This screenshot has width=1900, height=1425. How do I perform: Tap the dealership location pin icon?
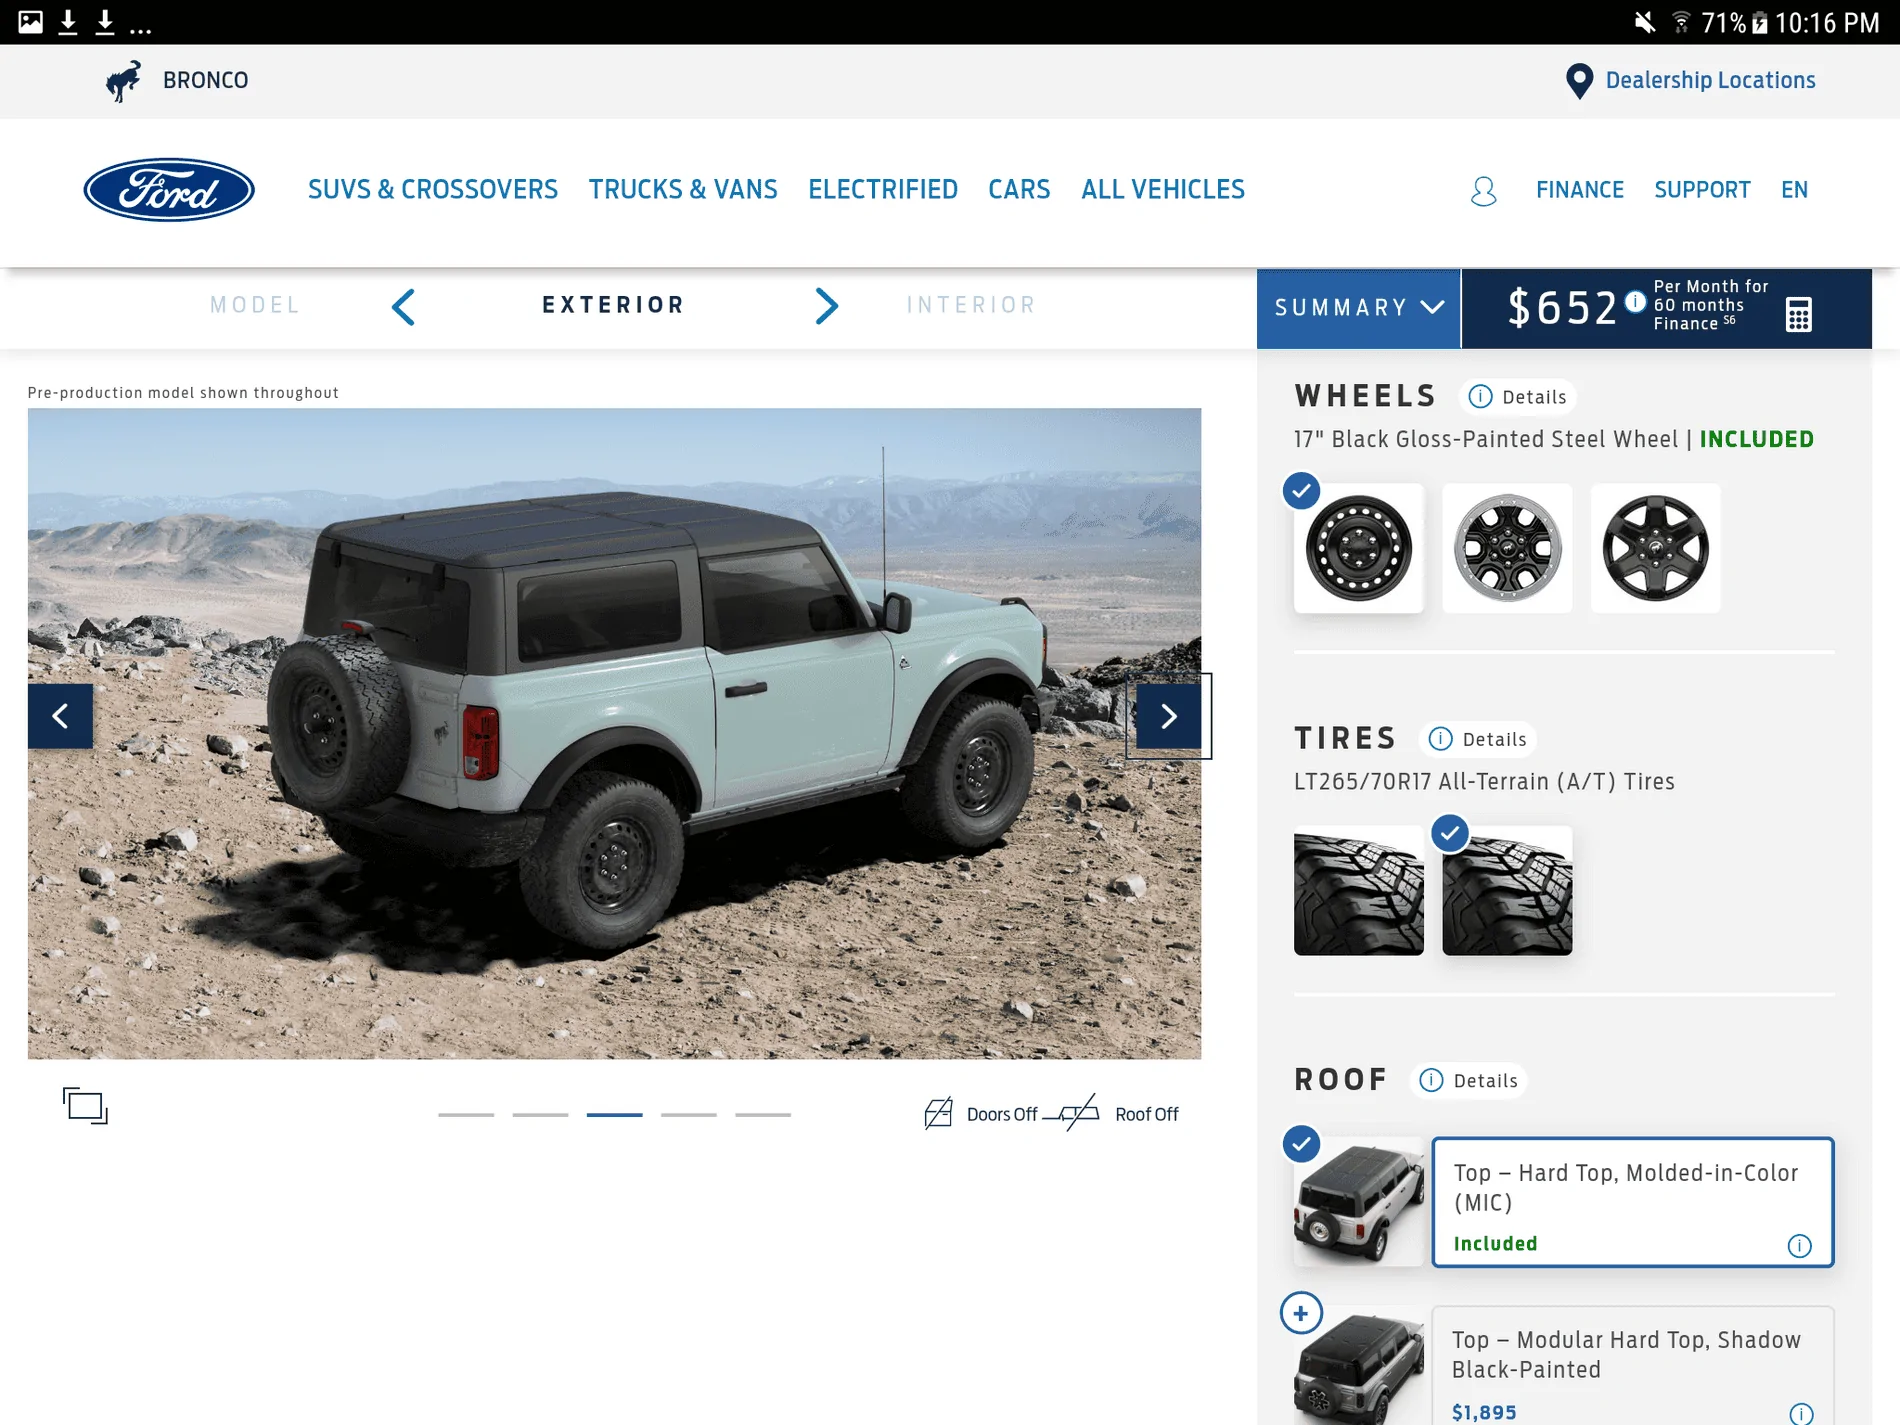coord(1579,81)
